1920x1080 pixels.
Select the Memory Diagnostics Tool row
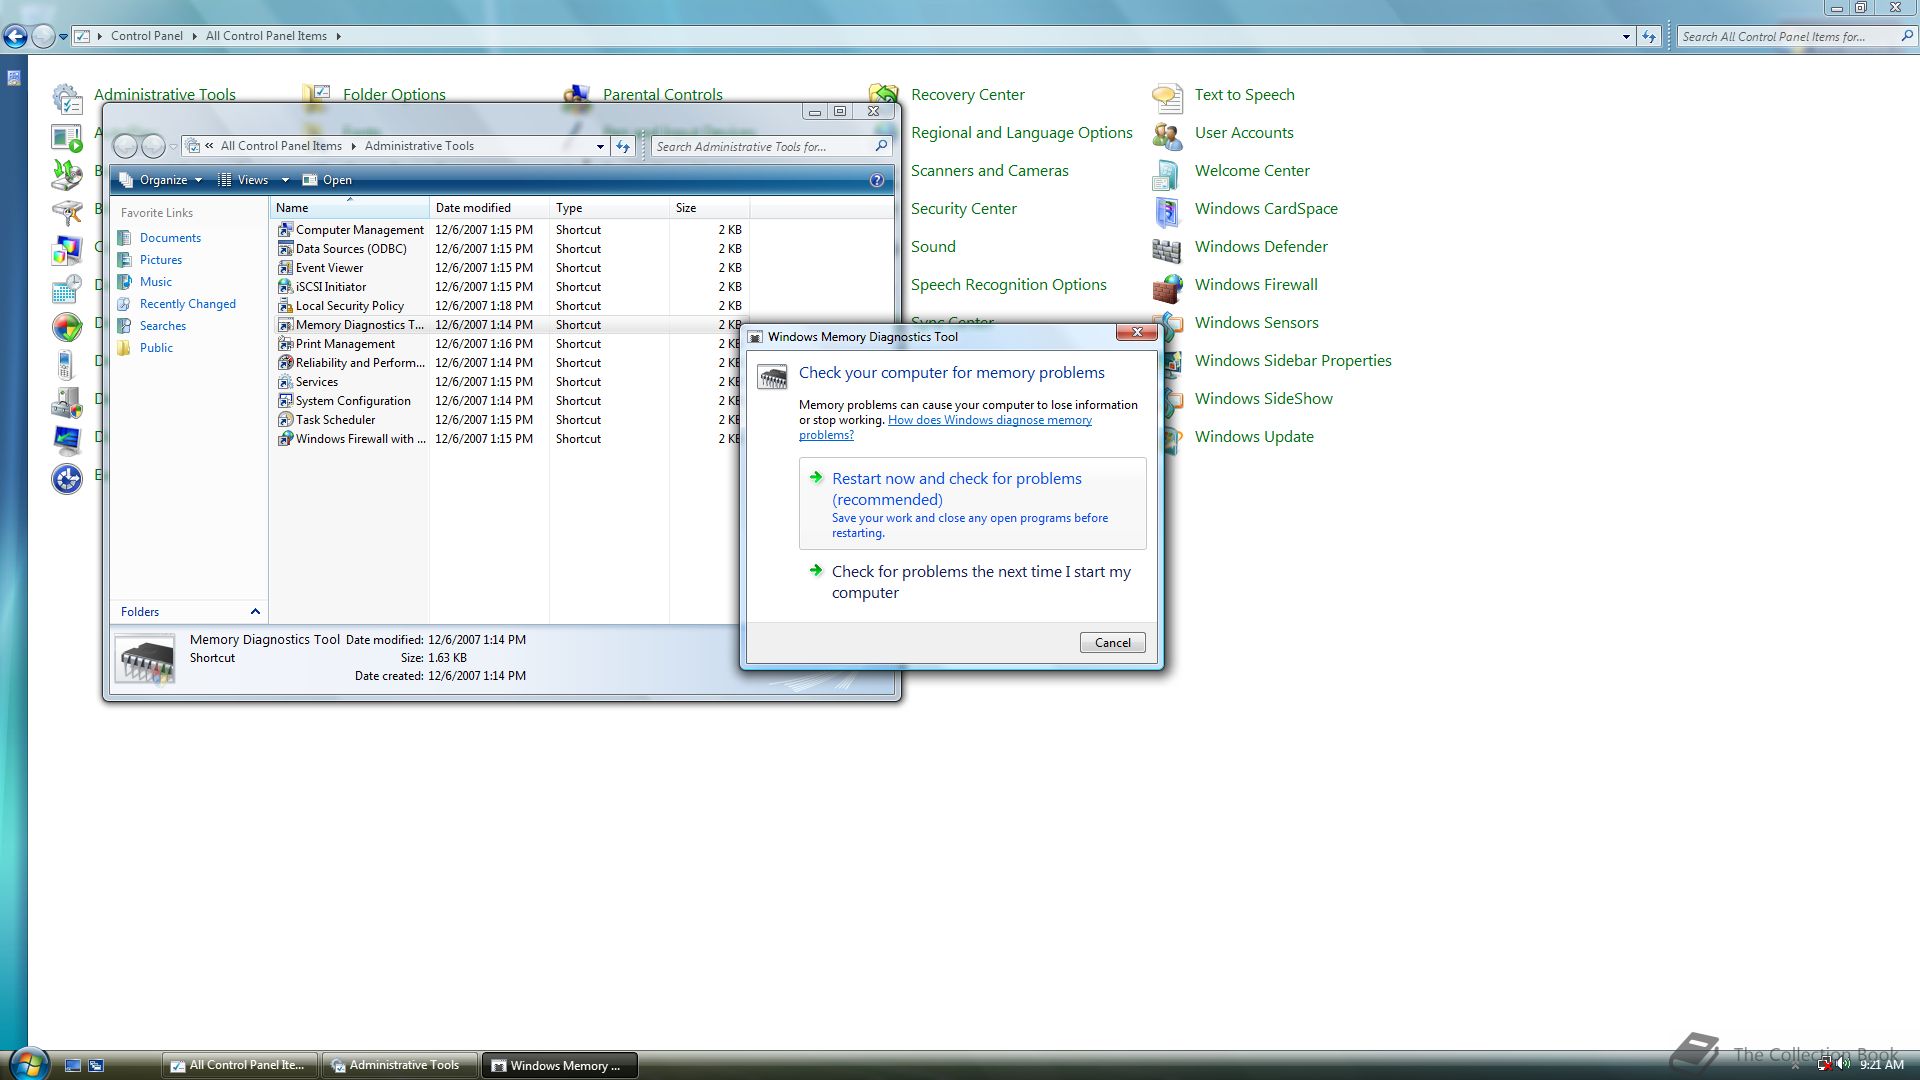[x=509, y=325]
